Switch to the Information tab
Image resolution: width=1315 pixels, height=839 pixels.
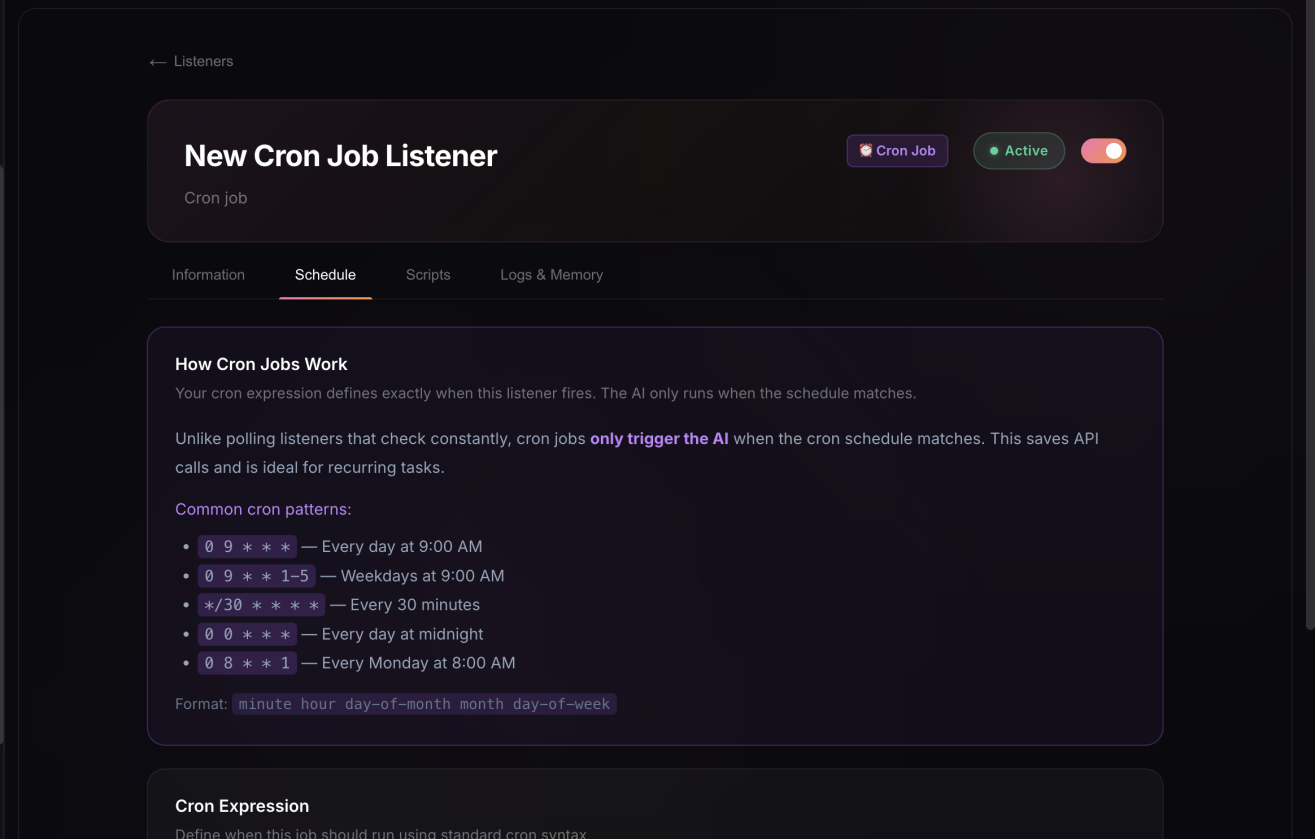[207, 274]
